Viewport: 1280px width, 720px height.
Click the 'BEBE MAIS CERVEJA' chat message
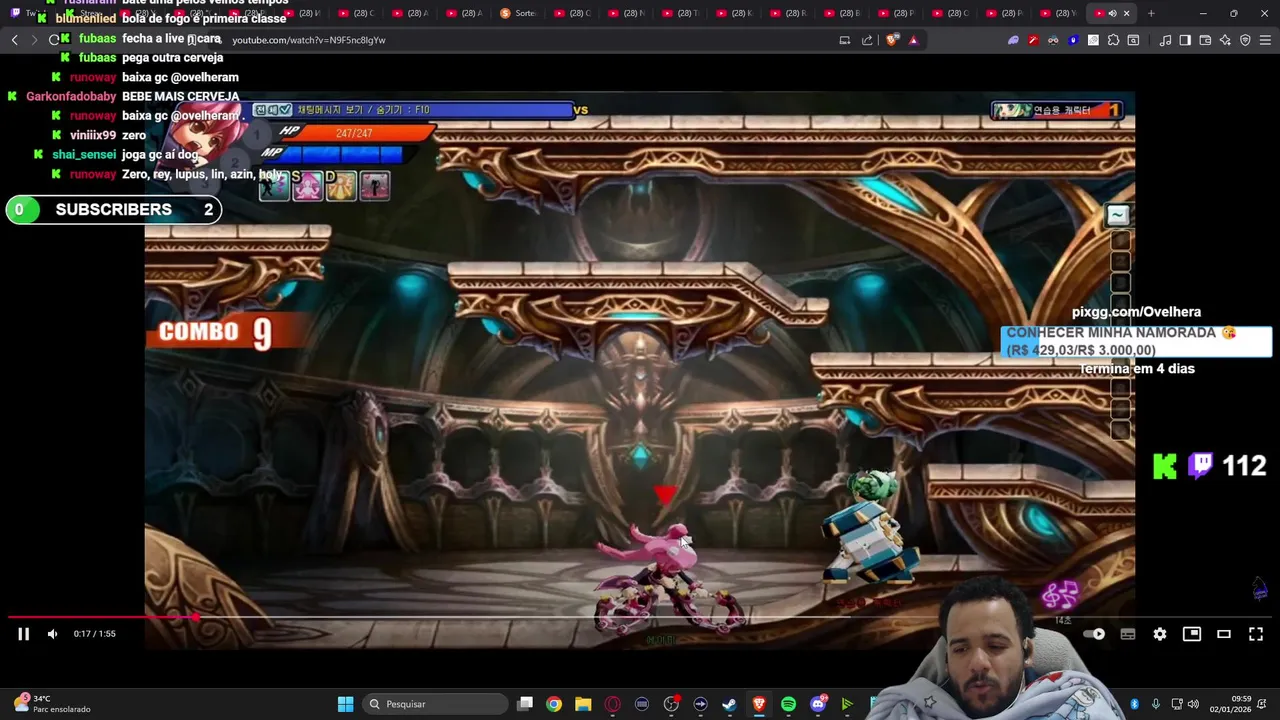click(x=180, y=97)
